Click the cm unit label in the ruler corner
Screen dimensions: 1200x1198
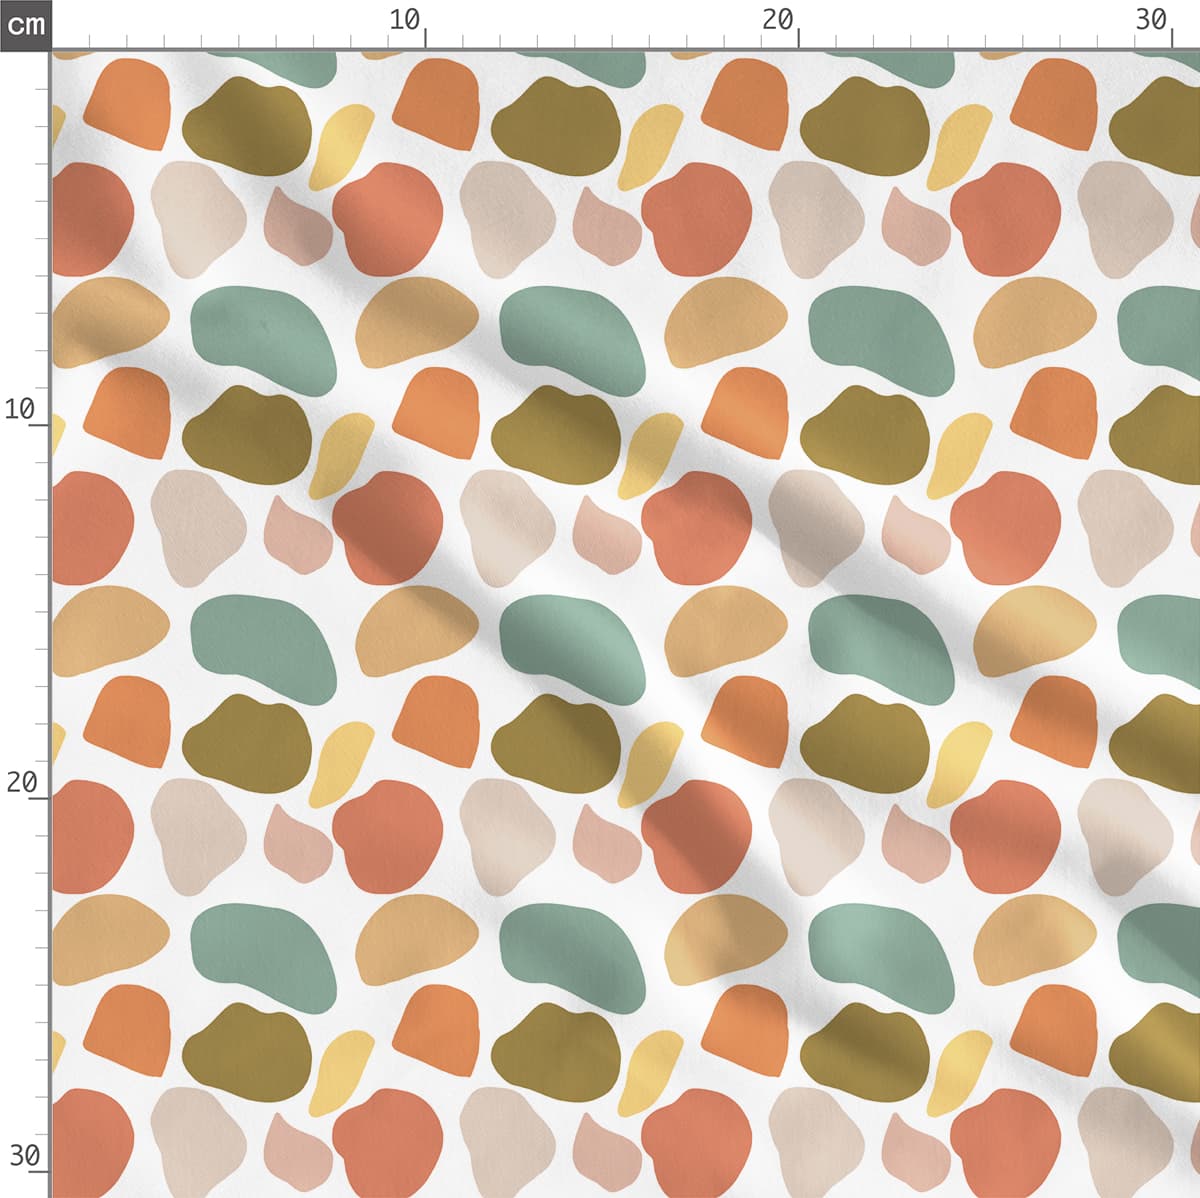click(25, 24)
